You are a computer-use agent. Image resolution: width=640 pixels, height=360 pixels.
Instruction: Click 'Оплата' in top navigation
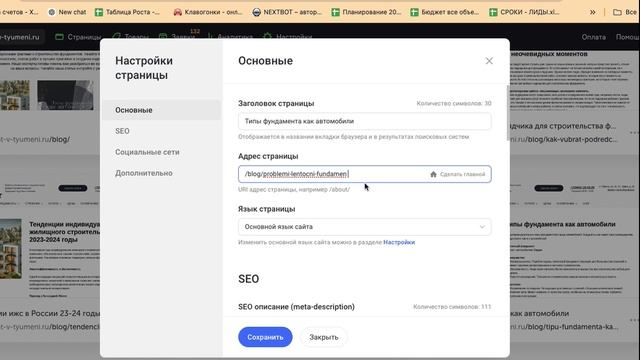pyautogui.click(x=593, y=37)
